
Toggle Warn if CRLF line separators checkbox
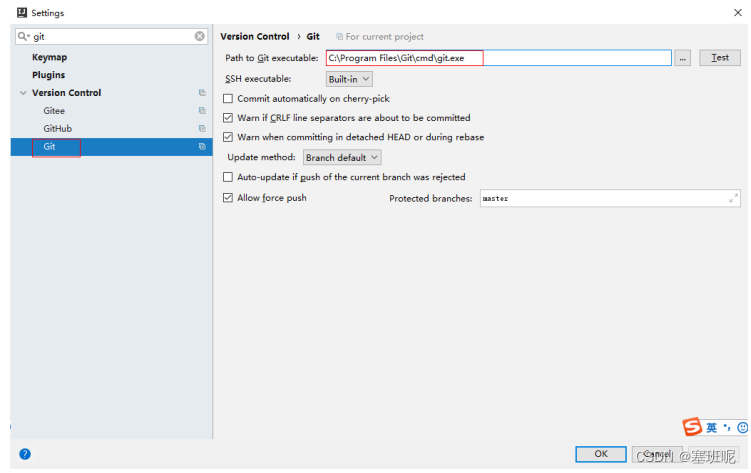coord(228,118)
